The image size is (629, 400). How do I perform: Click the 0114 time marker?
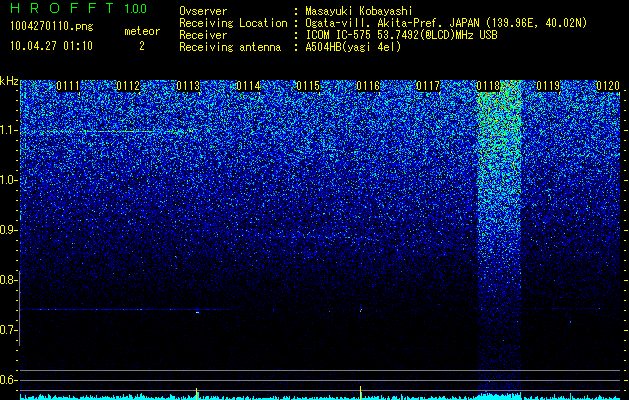248,86
